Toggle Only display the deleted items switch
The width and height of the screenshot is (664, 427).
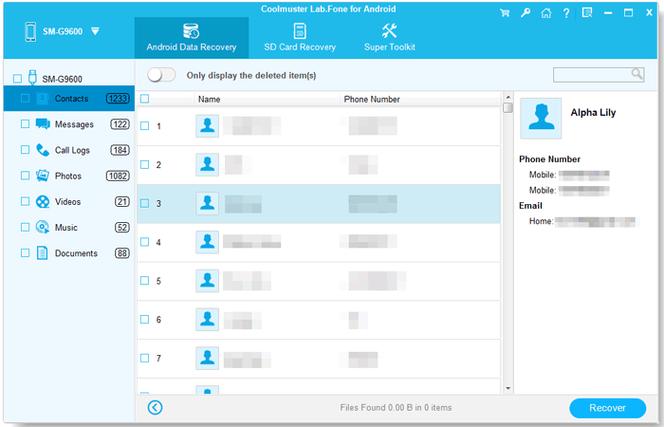[161, 75]
